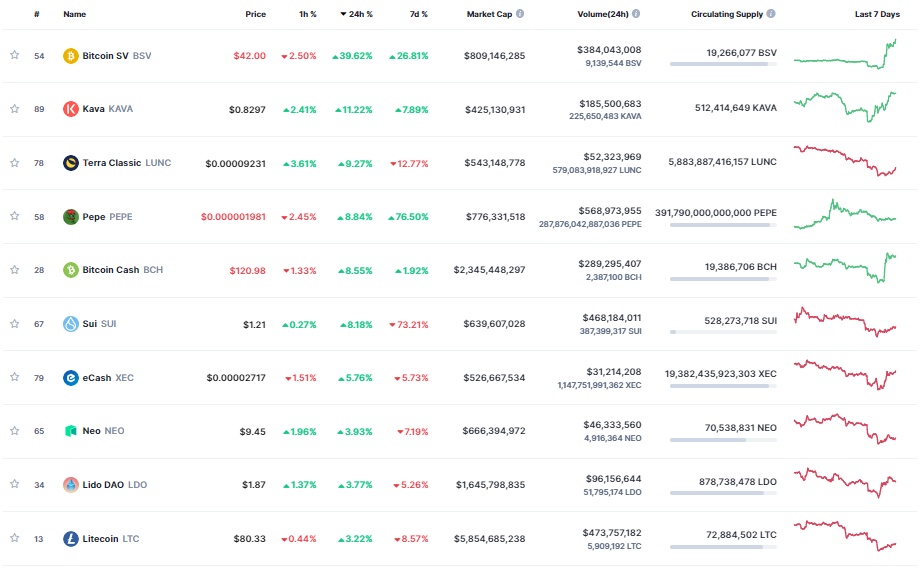Open Litecoin 7-day sparkline chart
Screen dimensions: 920x570
[845, 535]
